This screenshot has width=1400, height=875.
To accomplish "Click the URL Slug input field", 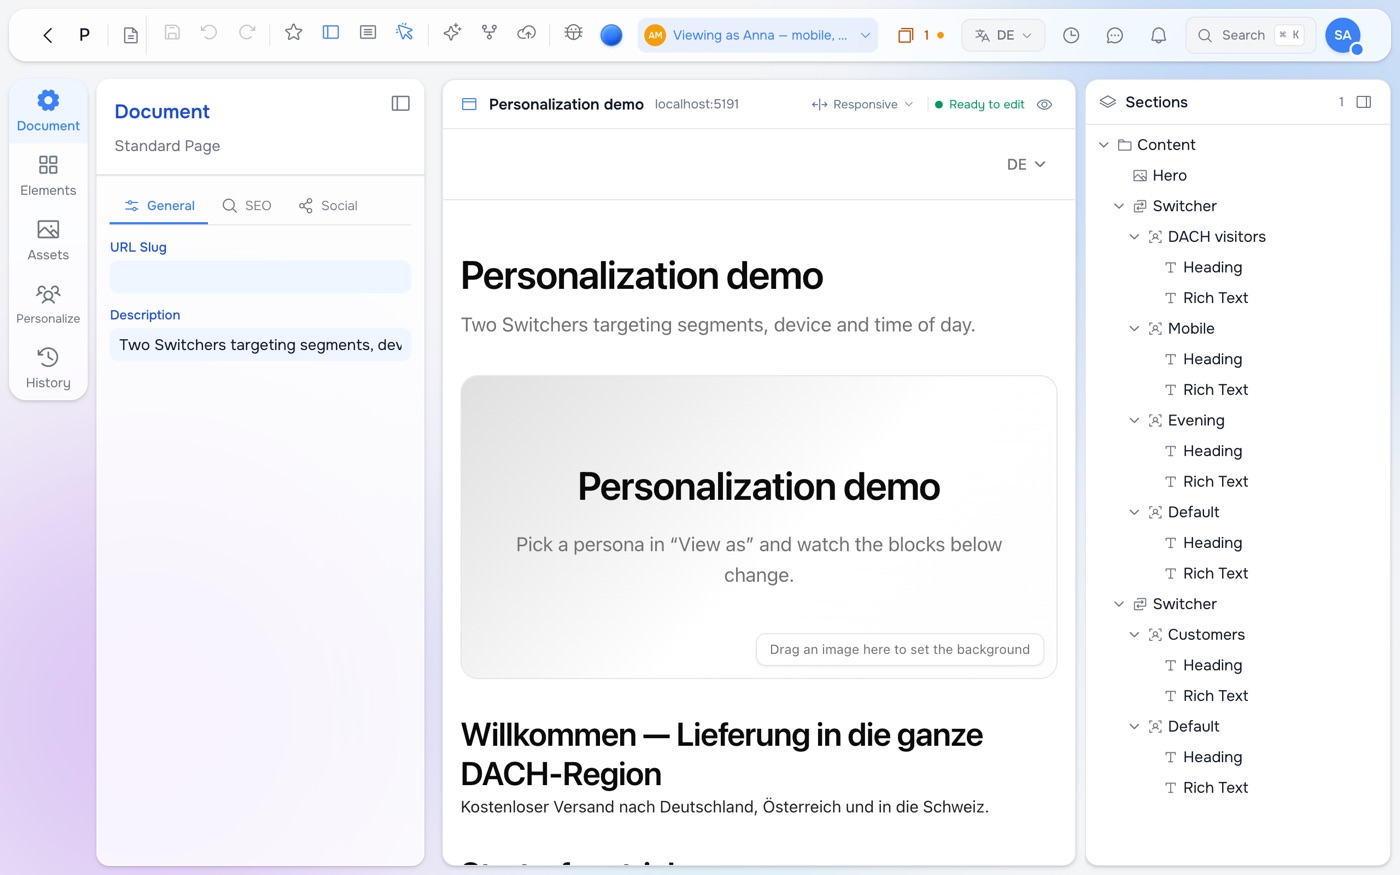I will click(260, 277).
